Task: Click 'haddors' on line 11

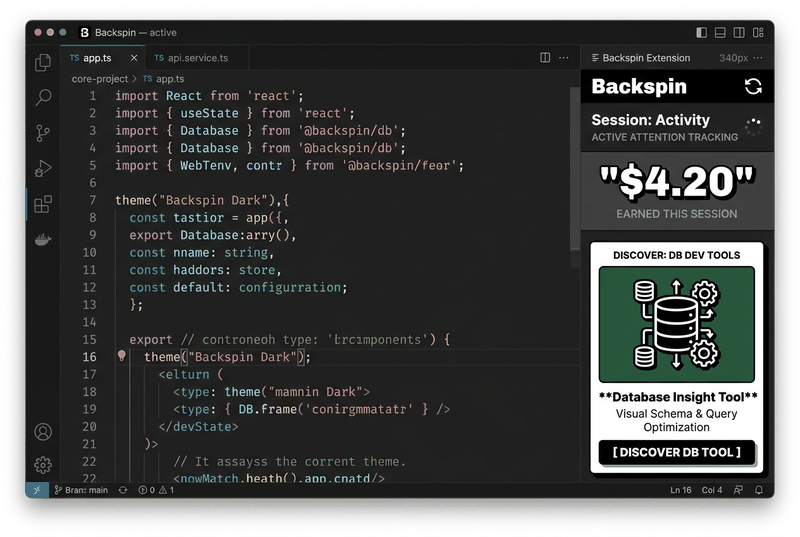Action: pyautogui.click(x=198, y=270)
